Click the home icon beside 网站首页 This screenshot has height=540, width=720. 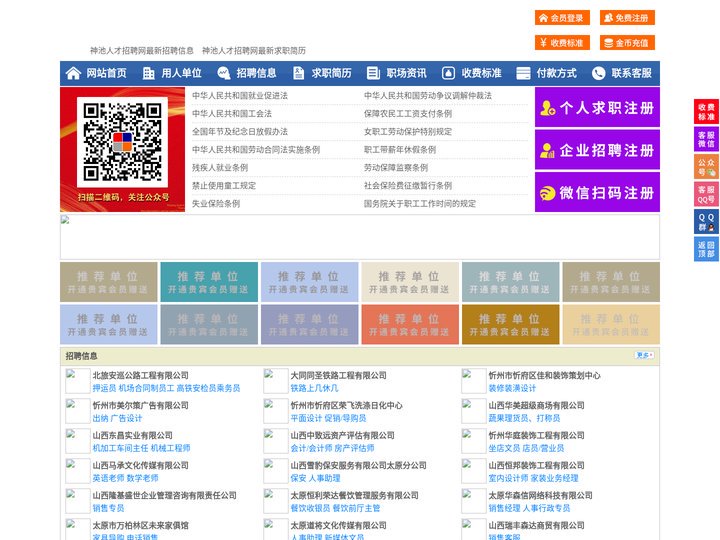point(73,73)
